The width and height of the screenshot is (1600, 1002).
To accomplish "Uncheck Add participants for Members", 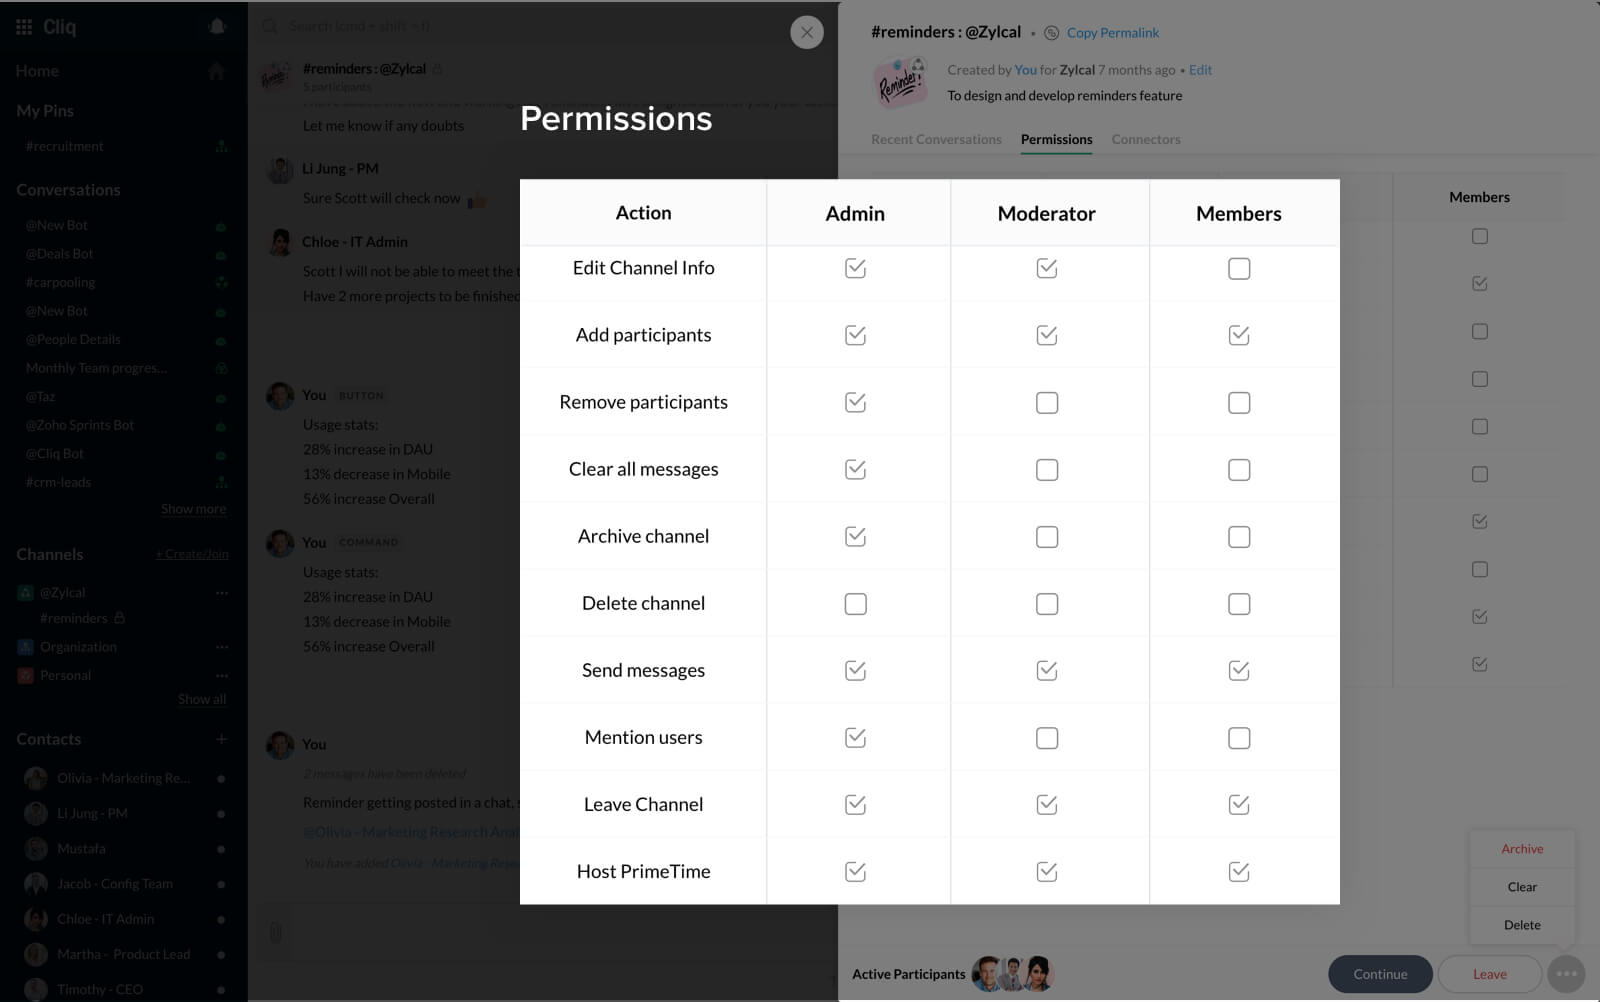I will point(1239,336).
